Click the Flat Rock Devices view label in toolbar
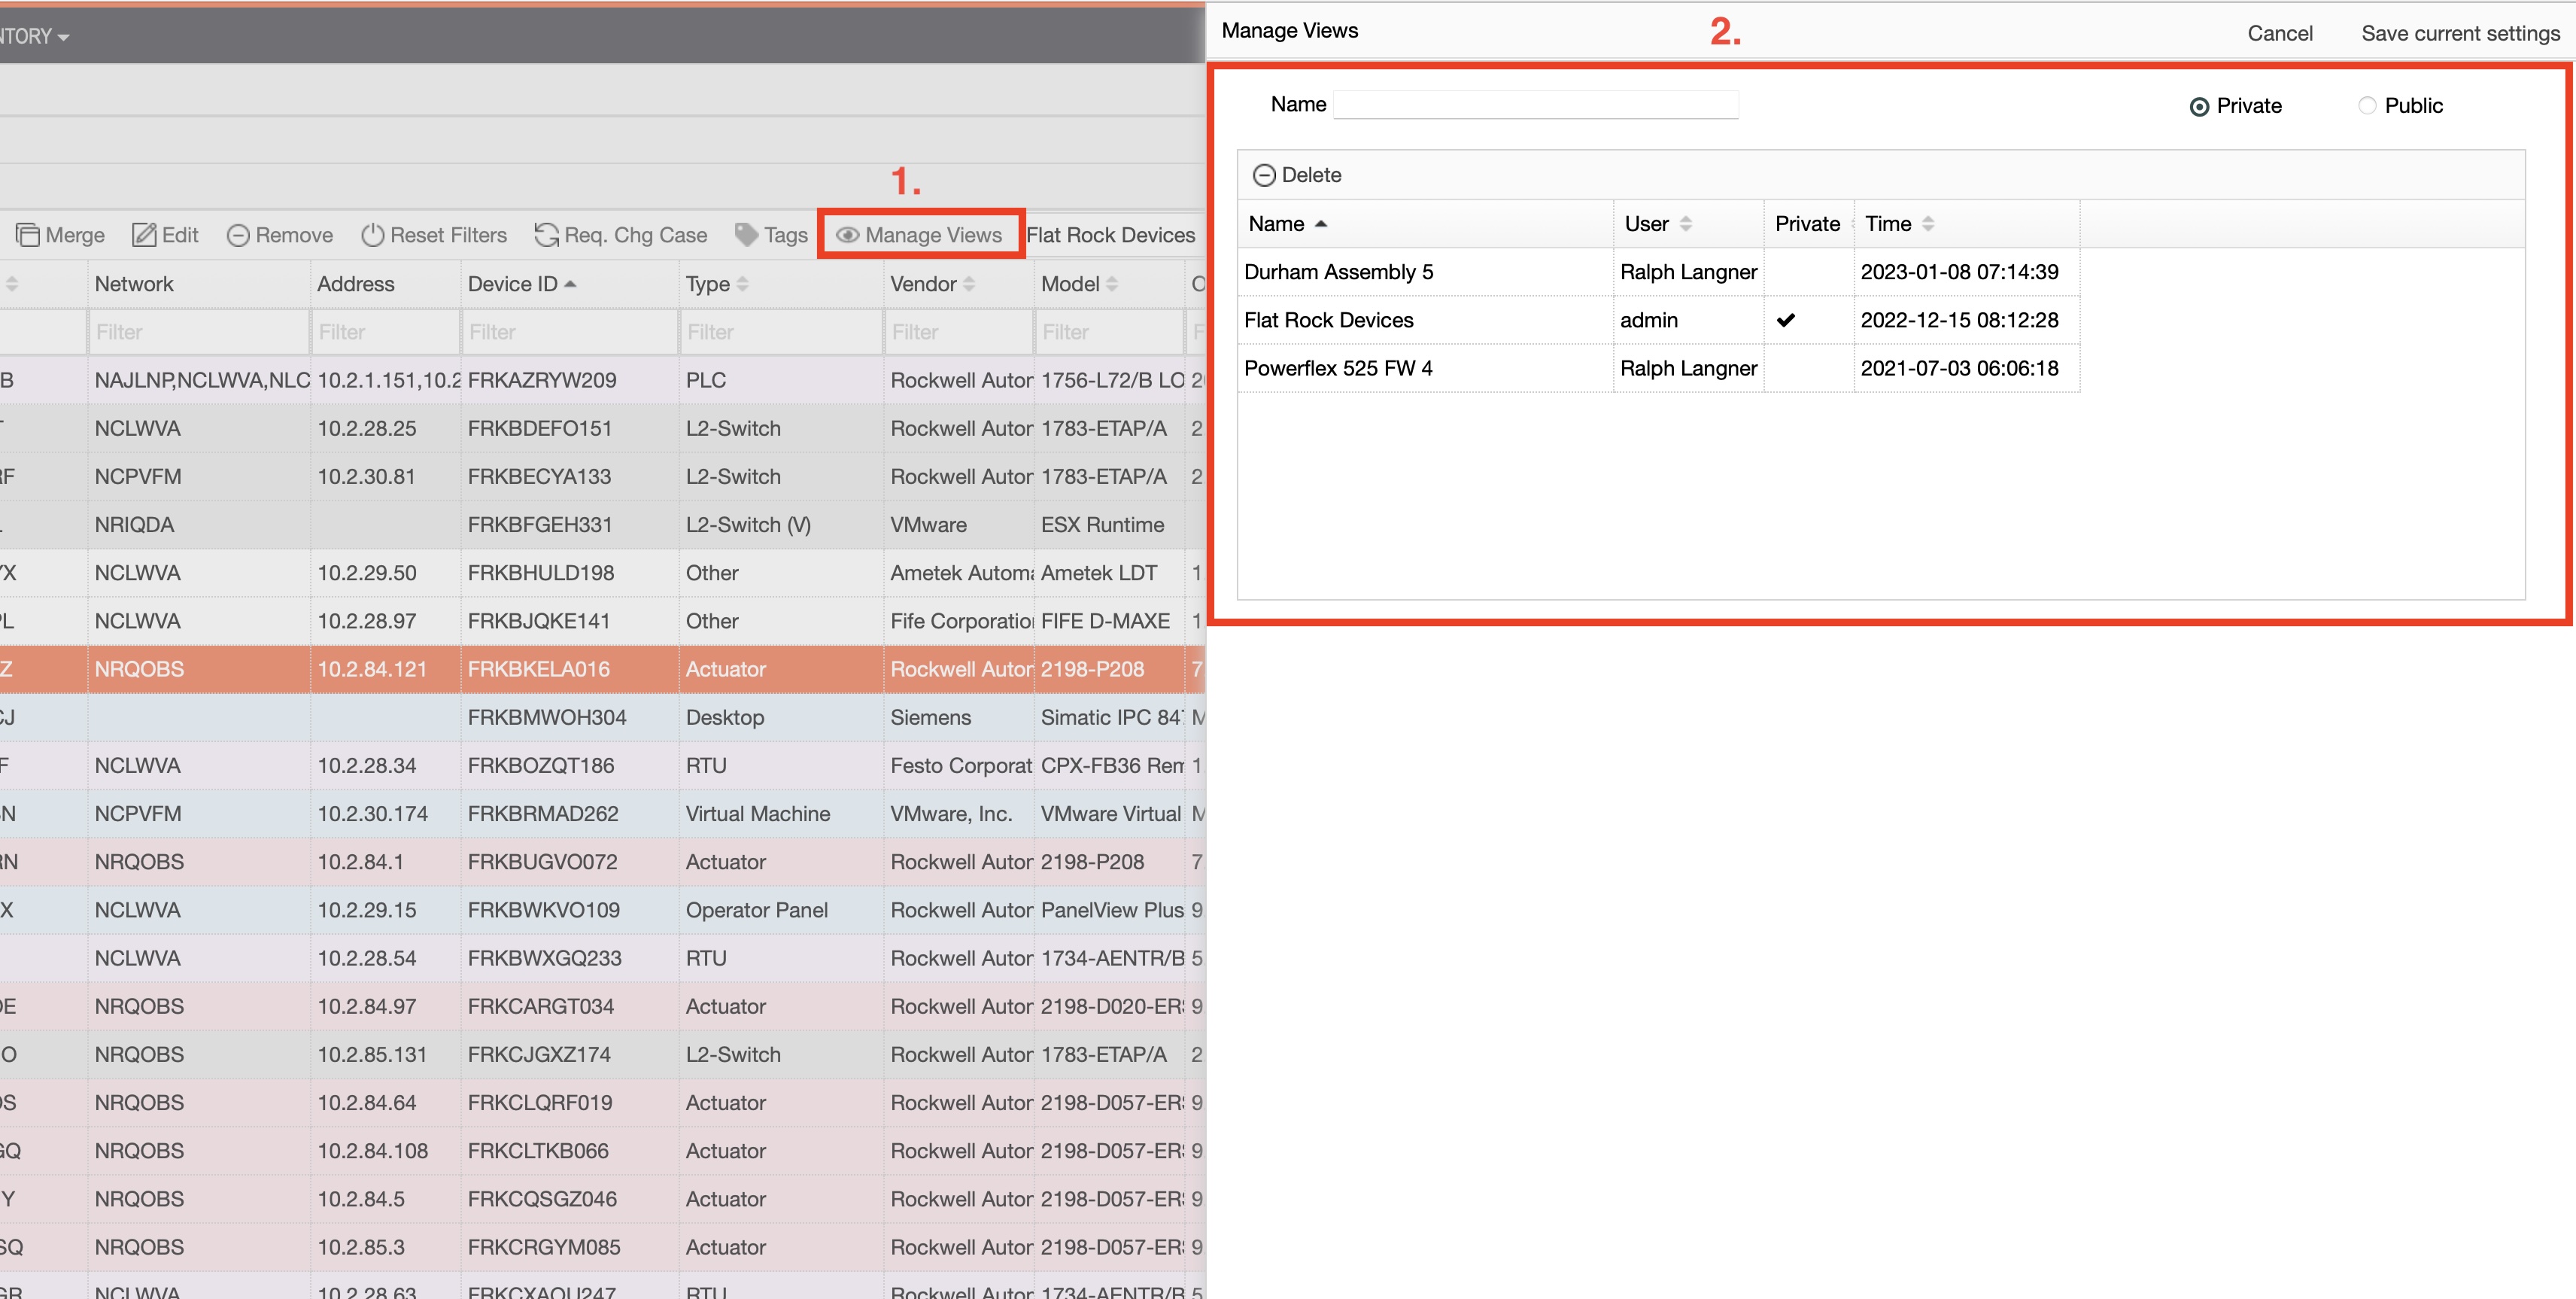Image resolution: width=2576 pixels, height=1299 pixels. 1110,235
